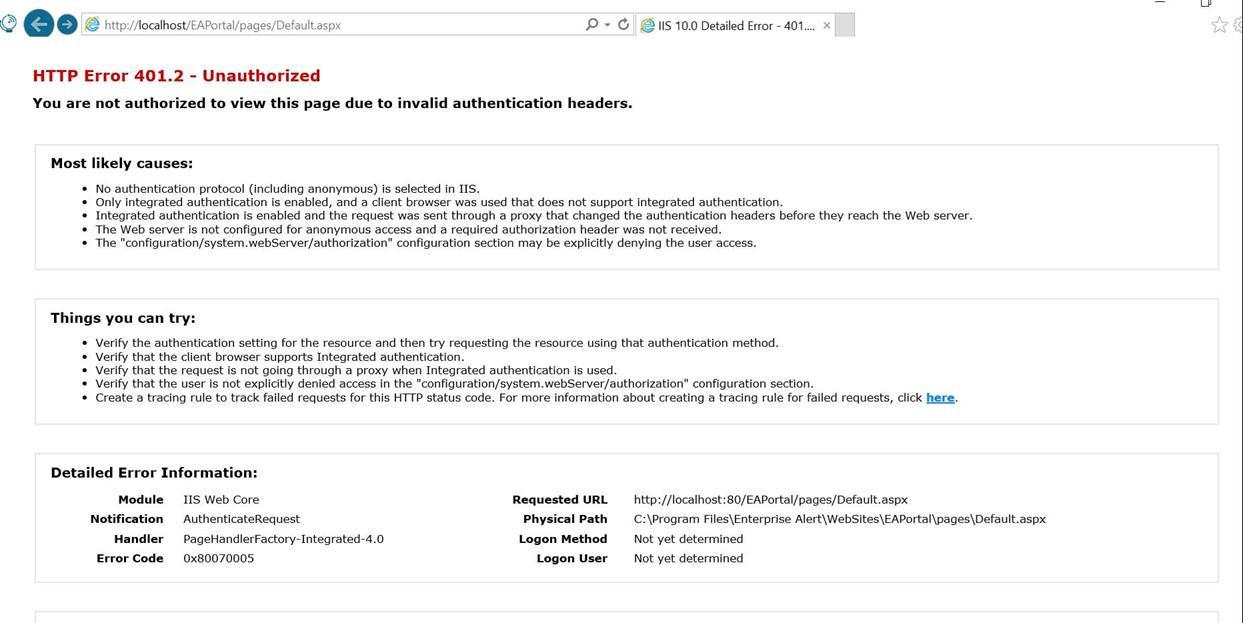The image size is (1243, 623).
Task: Click the Logon Method 'Not yet determined' value
Action: click(x=688, y=539)
